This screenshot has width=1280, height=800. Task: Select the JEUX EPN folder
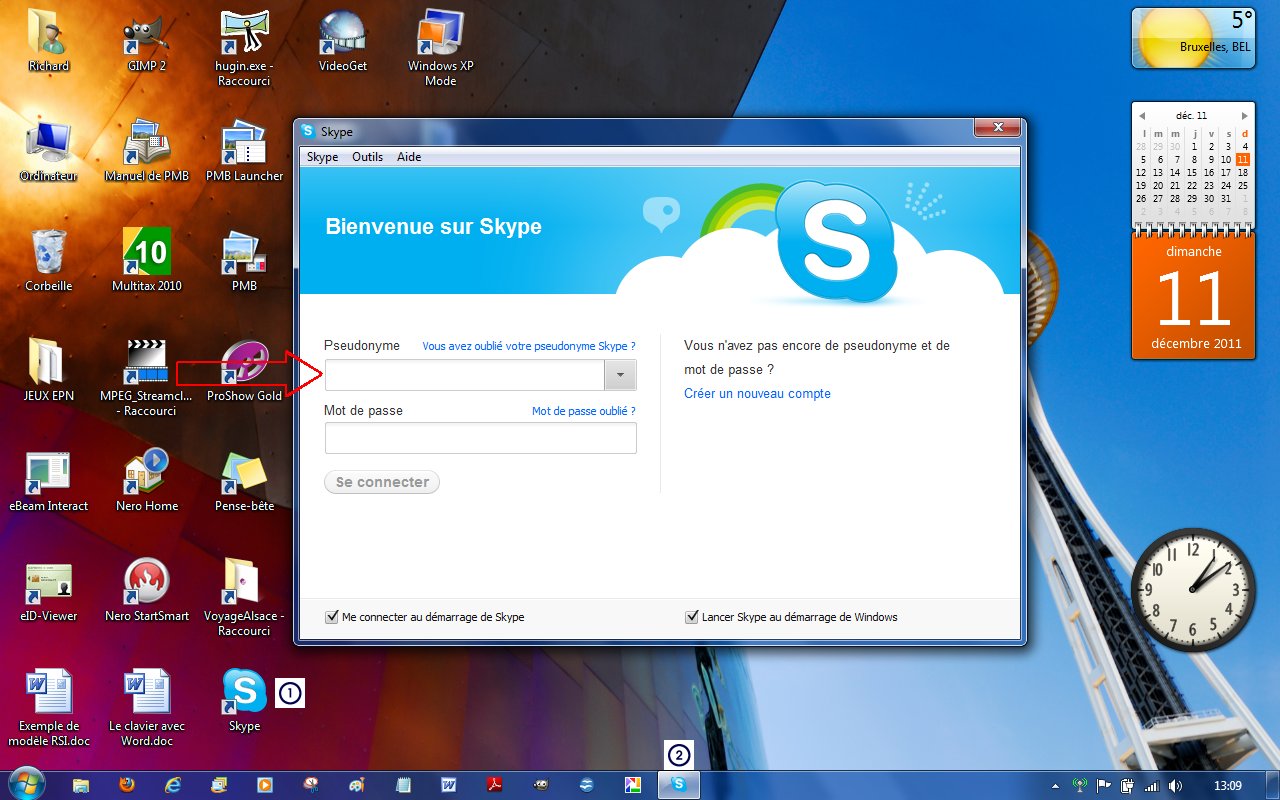click(49, 372)
